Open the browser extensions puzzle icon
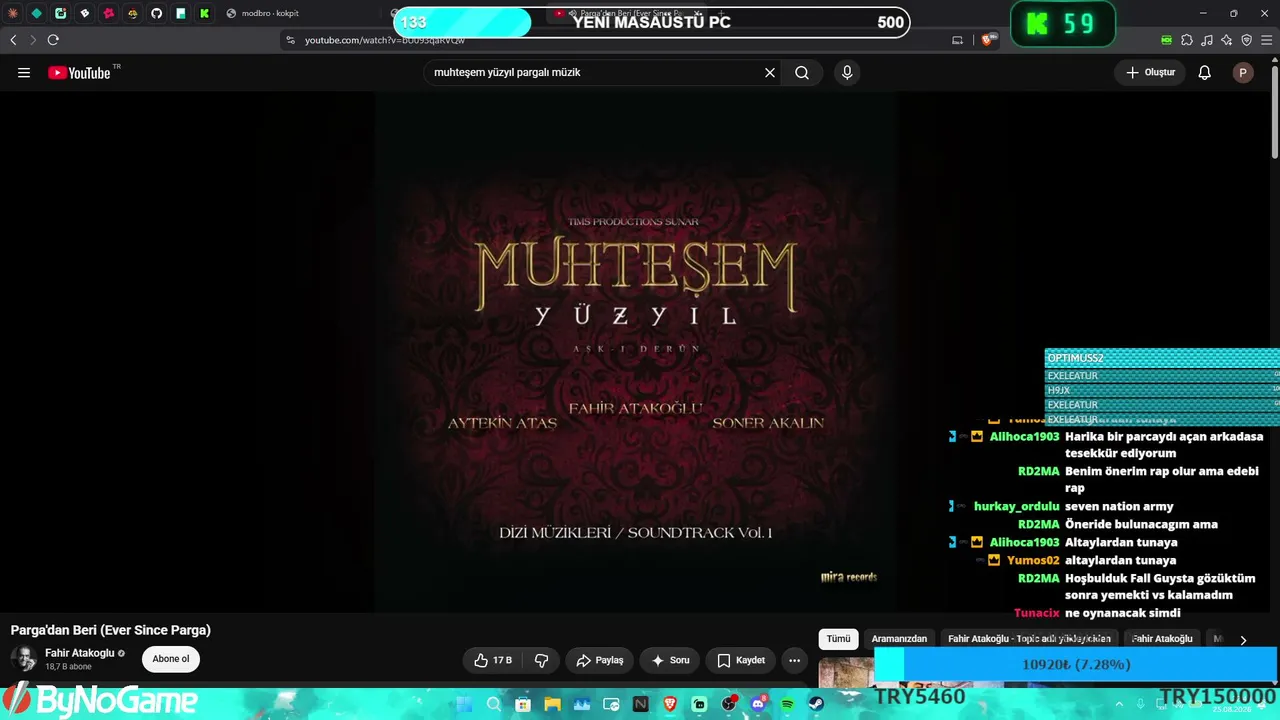Viewport: 1280px width, 720px height. pos(1187,40)
